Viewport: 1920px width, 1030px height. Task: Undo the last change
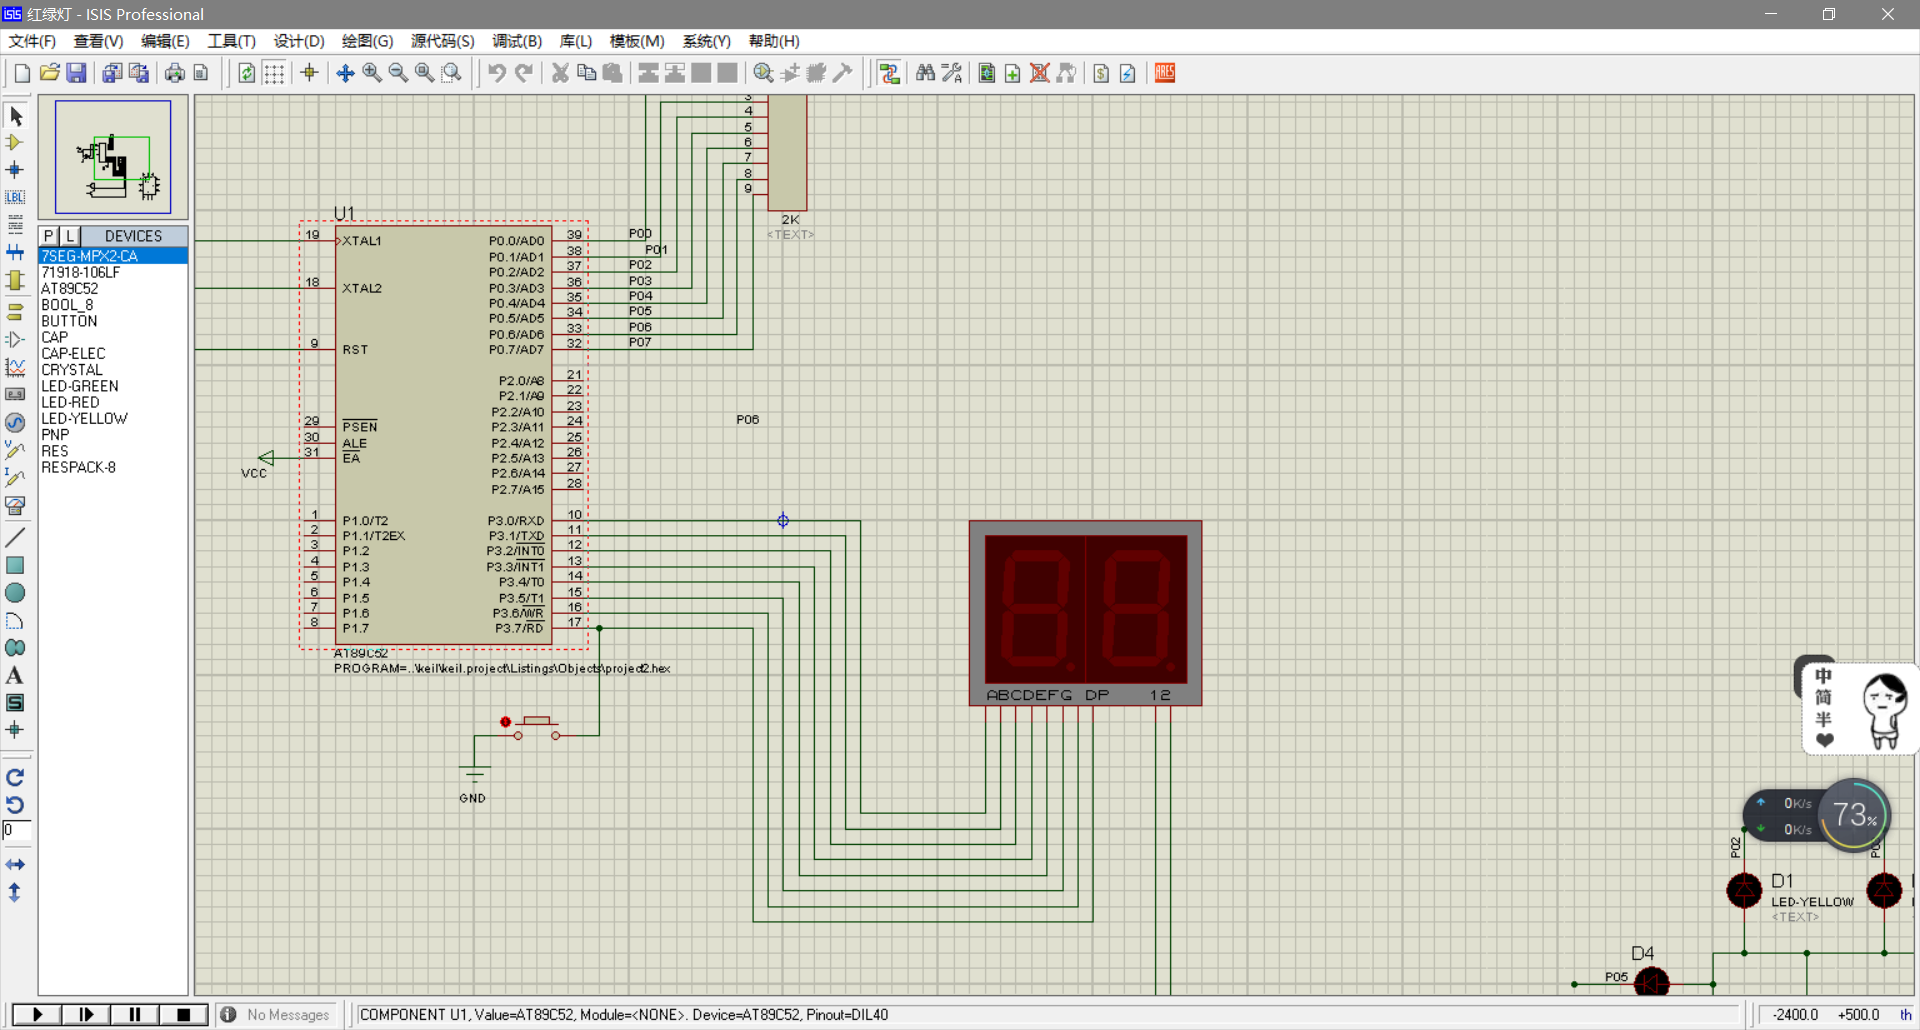pyautogui.click(x=497, y=73)
